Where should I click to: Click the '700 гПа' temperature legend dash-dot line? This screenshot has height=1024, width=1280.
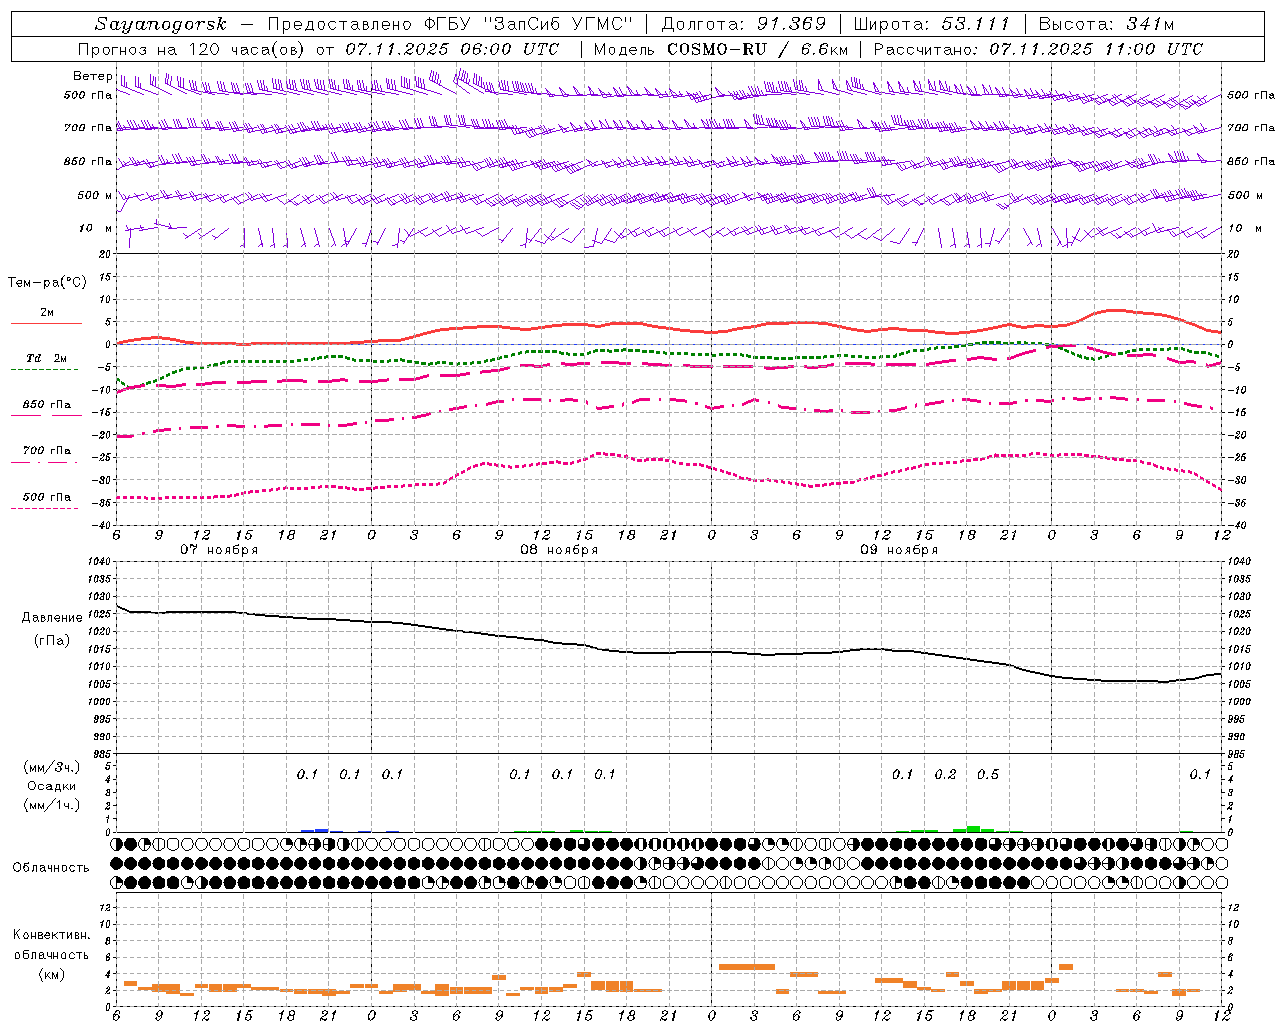click(44, 462)
